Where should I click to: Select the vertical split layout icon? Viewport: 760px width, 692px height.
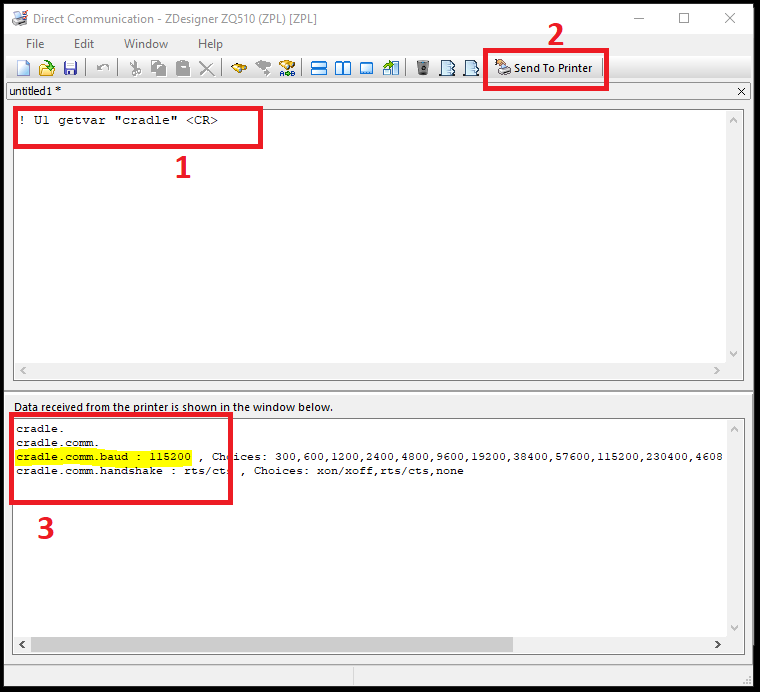click(x=343, y=68)
